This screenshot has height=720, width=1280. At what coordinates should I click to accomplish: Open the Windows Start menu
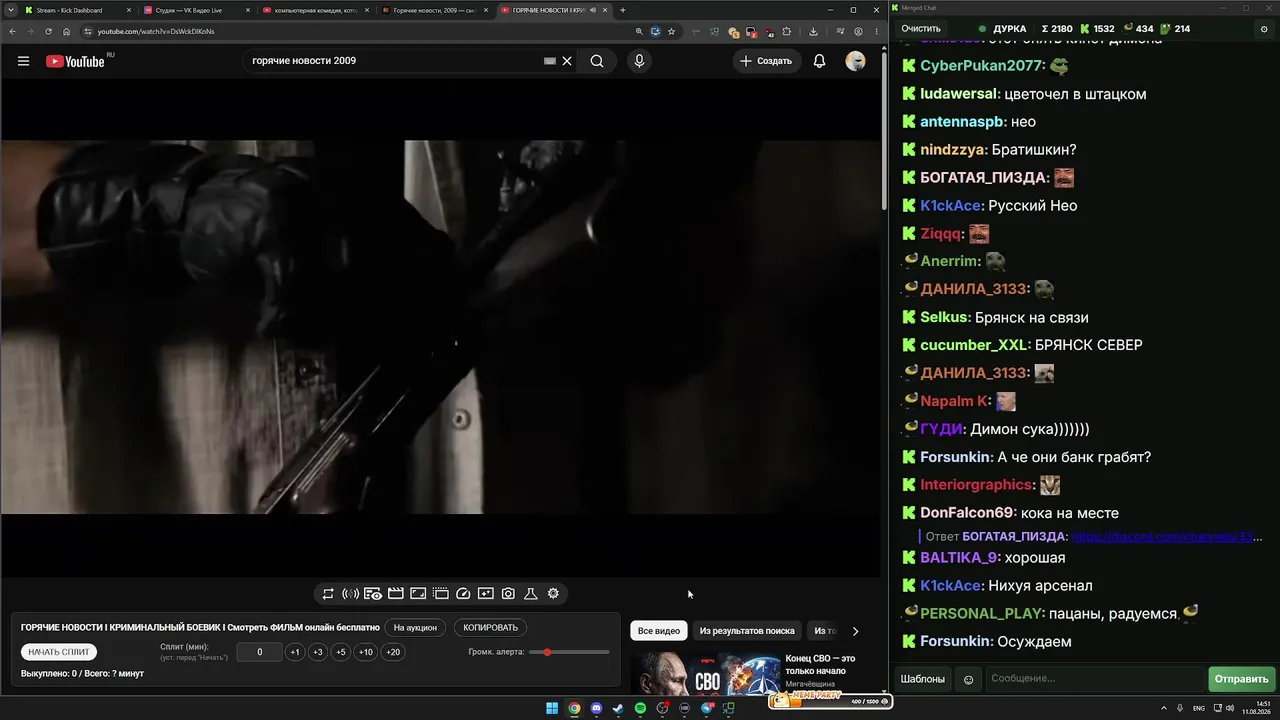click(552, 709)
